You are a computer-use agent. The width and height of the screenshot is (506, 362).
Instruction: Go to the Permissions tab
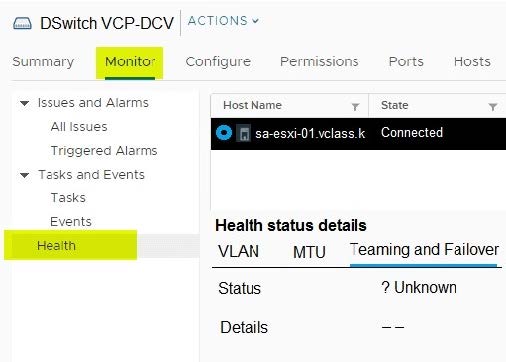[319, 62]
